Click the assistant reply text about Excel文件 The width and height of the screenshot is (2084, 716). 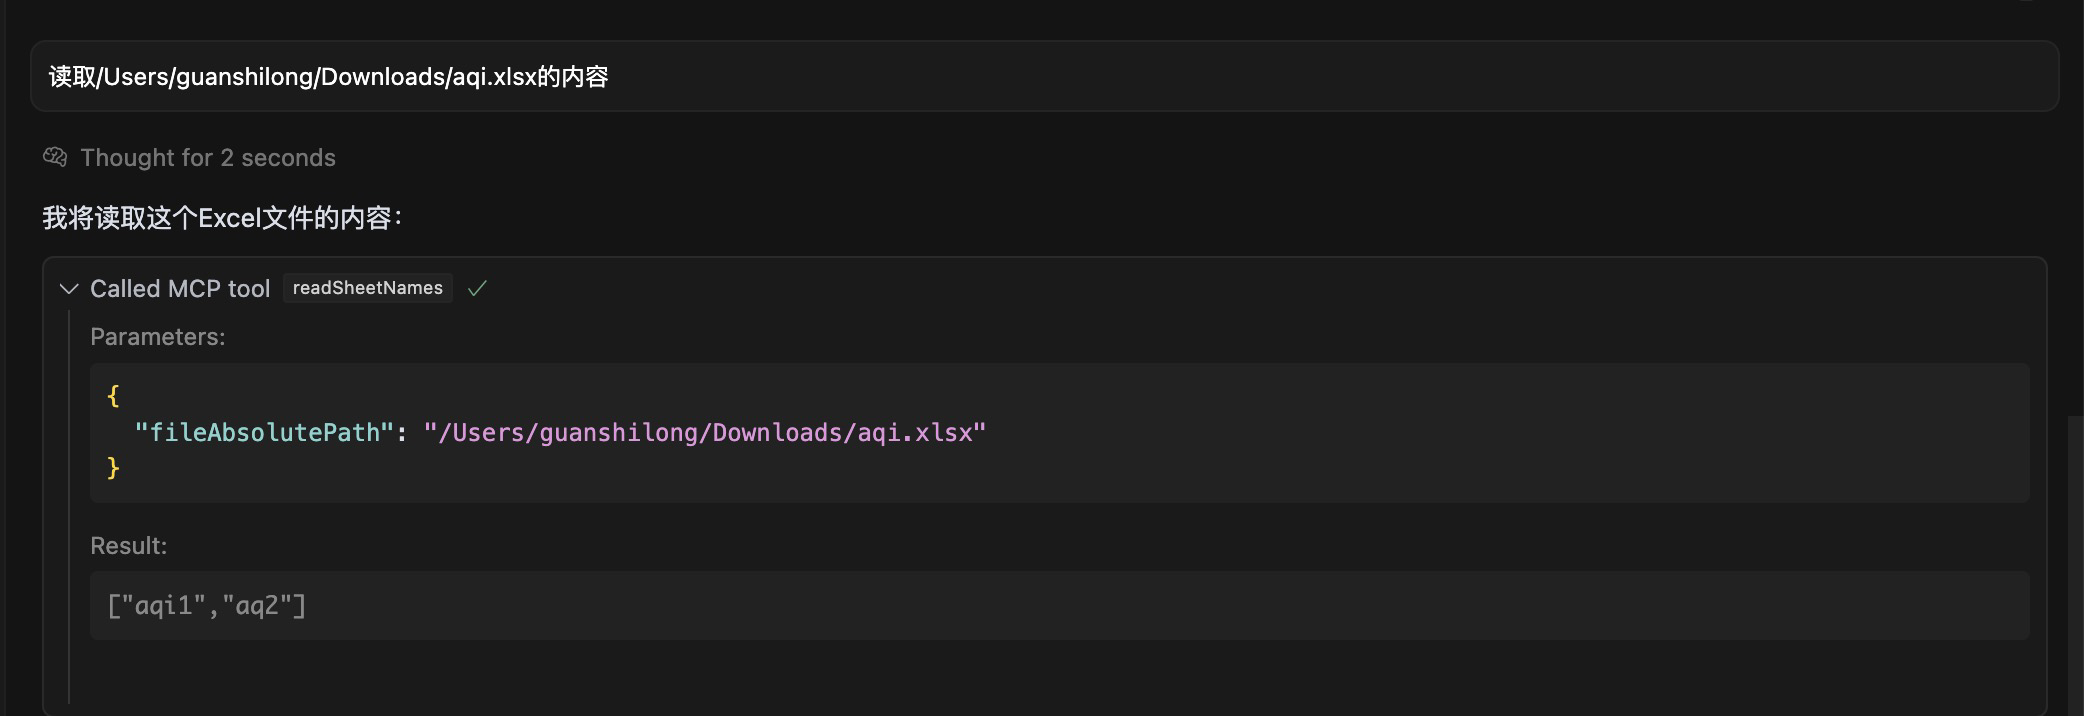tap(222, 218)
